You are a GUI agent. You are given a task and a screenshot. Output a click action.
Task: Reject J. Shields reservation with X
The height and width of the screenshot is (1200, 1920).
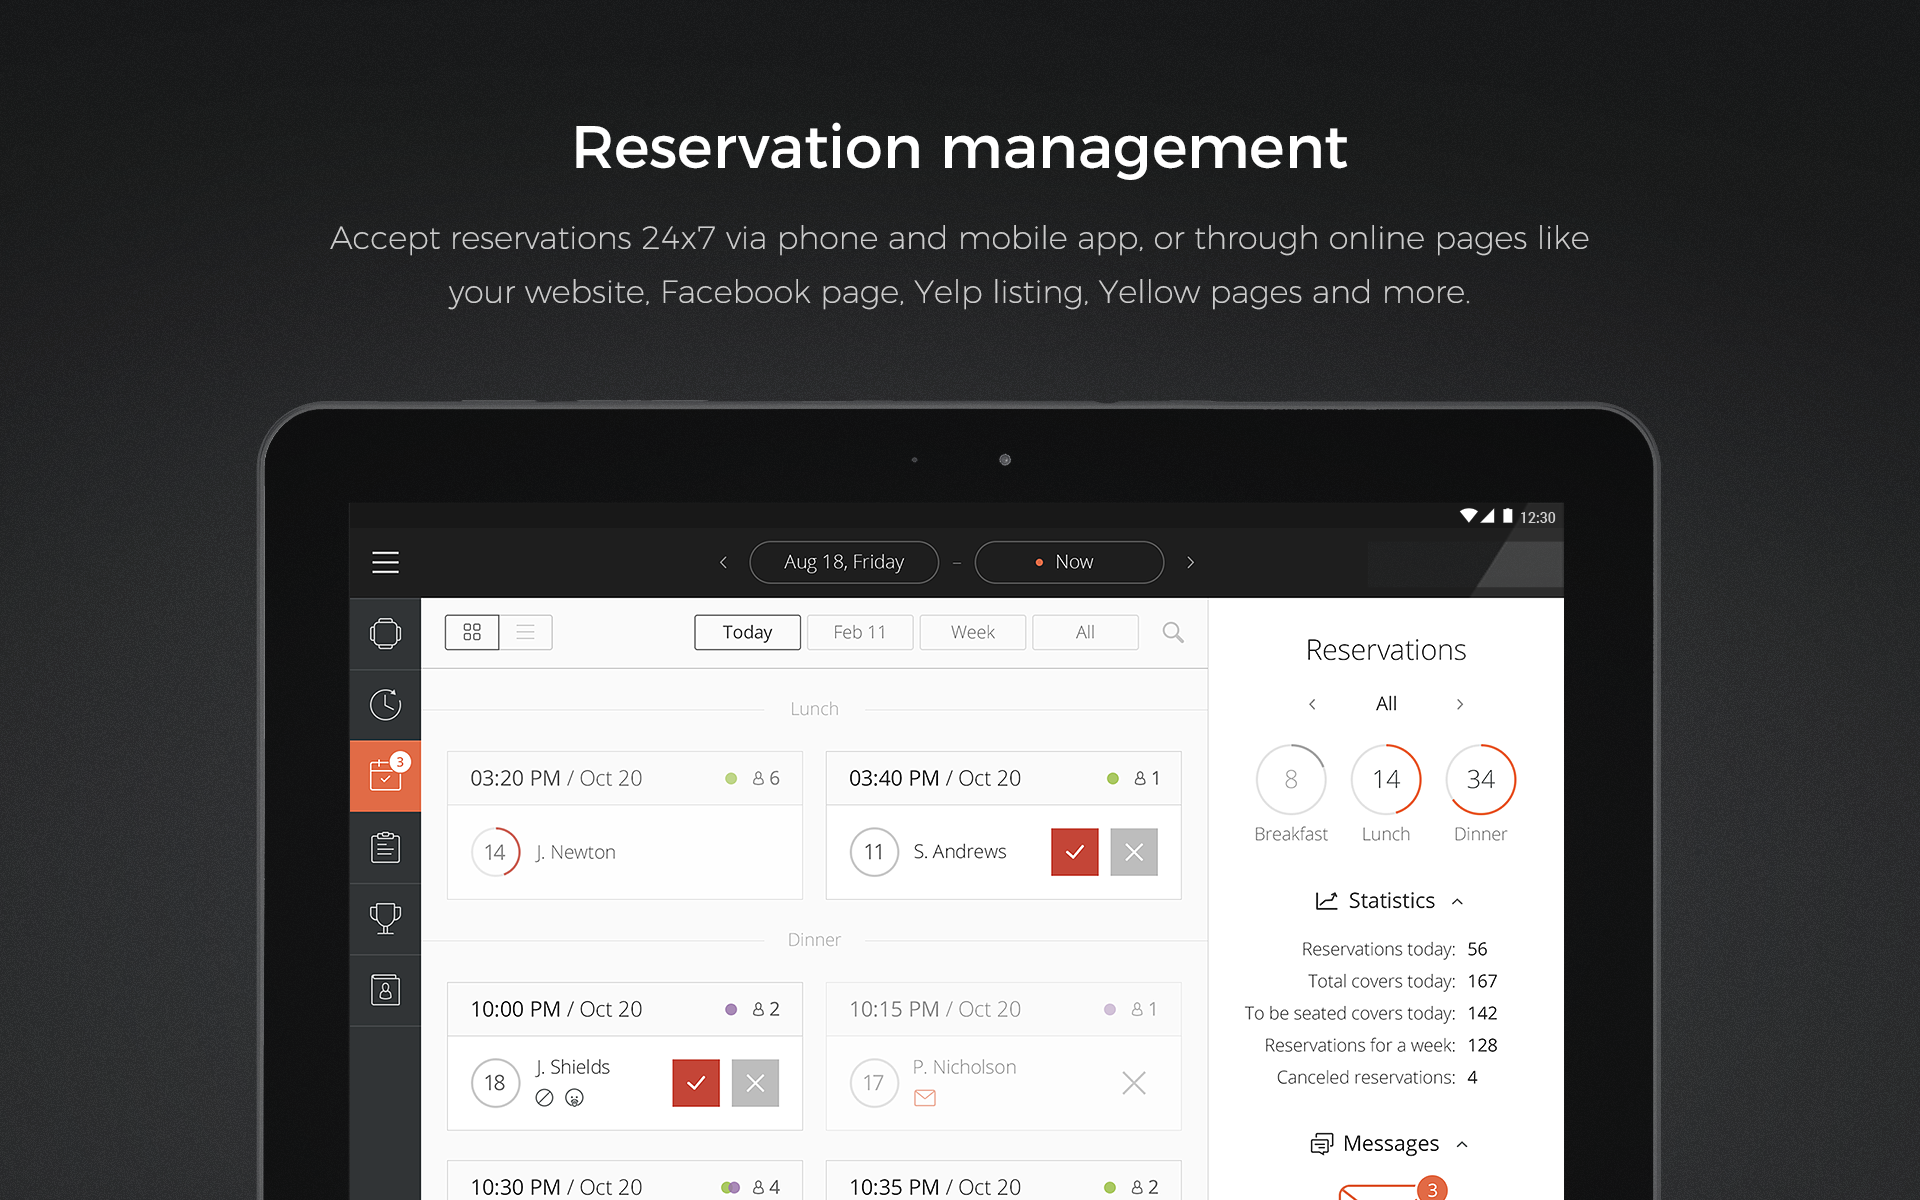(x=755, y=1083)
